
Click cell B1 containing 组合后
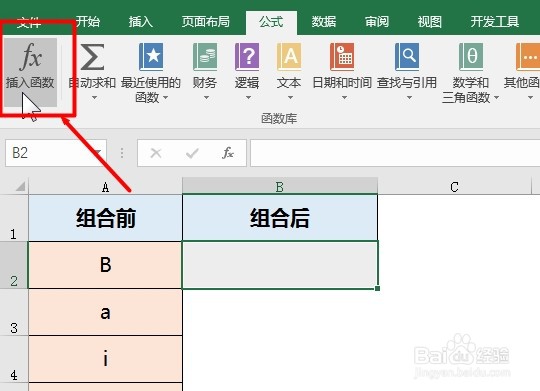point(280,218)
